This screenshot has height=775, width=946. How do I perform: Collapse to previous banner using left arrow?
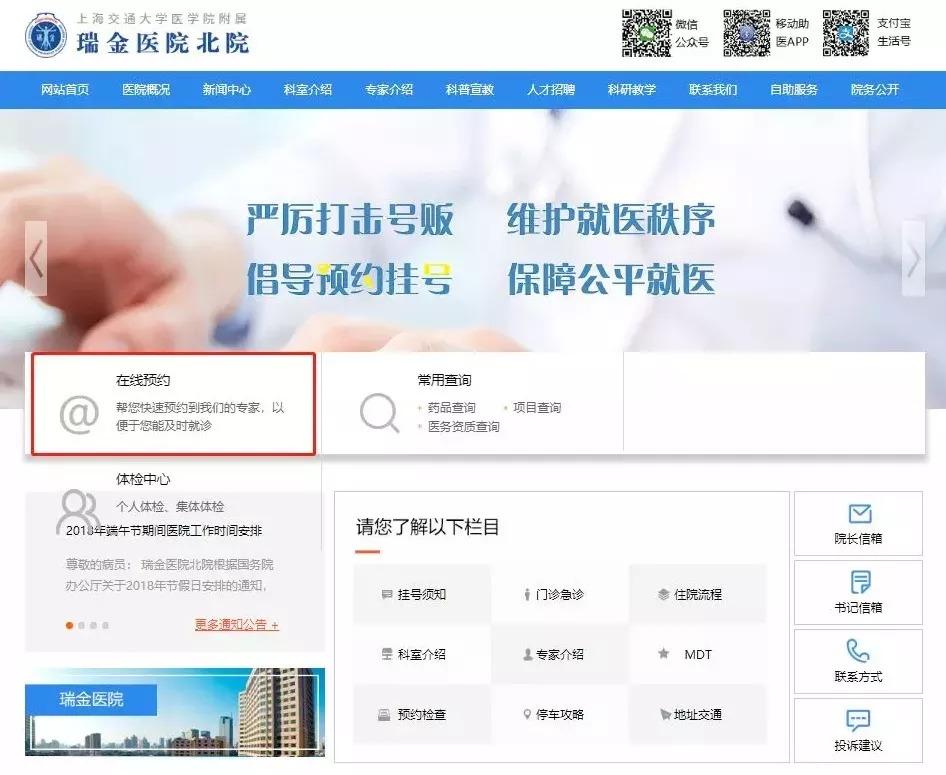(37, 257)
